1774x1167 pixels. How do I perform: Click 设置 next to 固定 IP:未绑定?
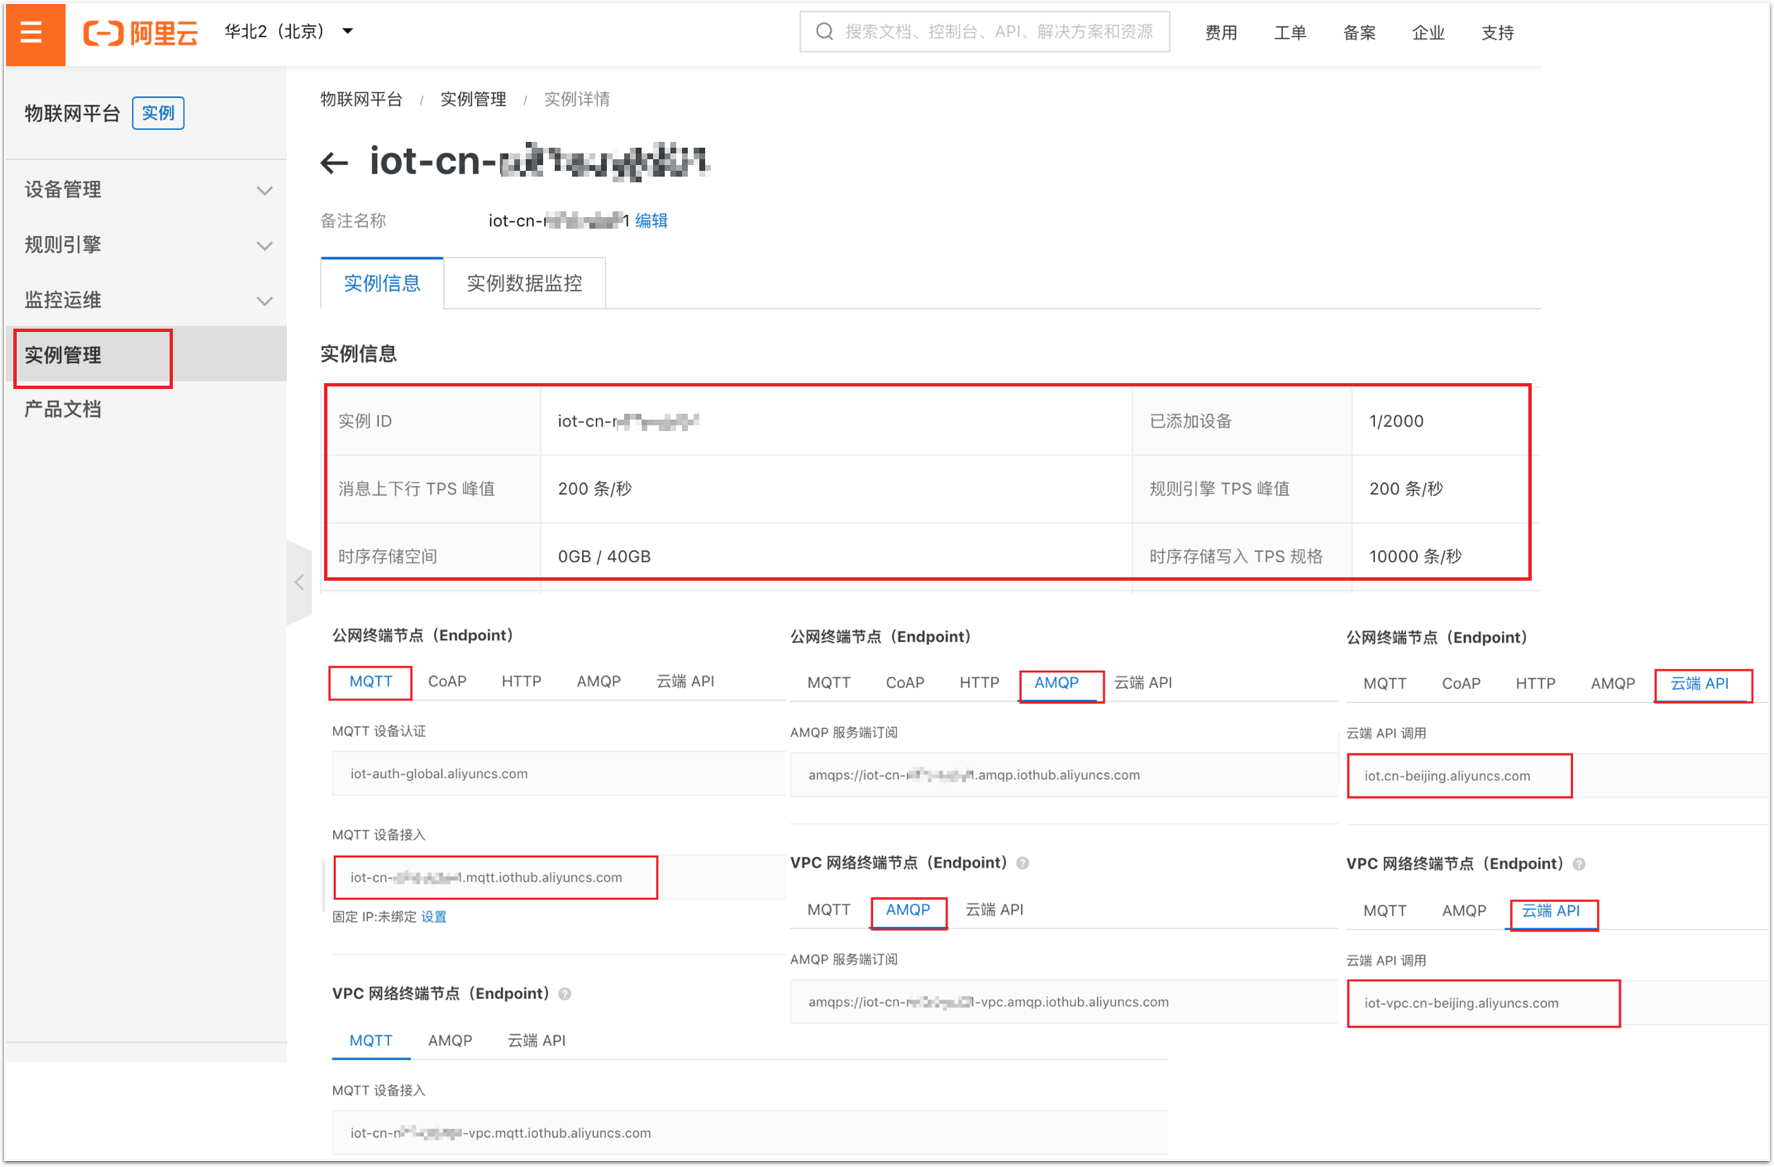(434, 917)
